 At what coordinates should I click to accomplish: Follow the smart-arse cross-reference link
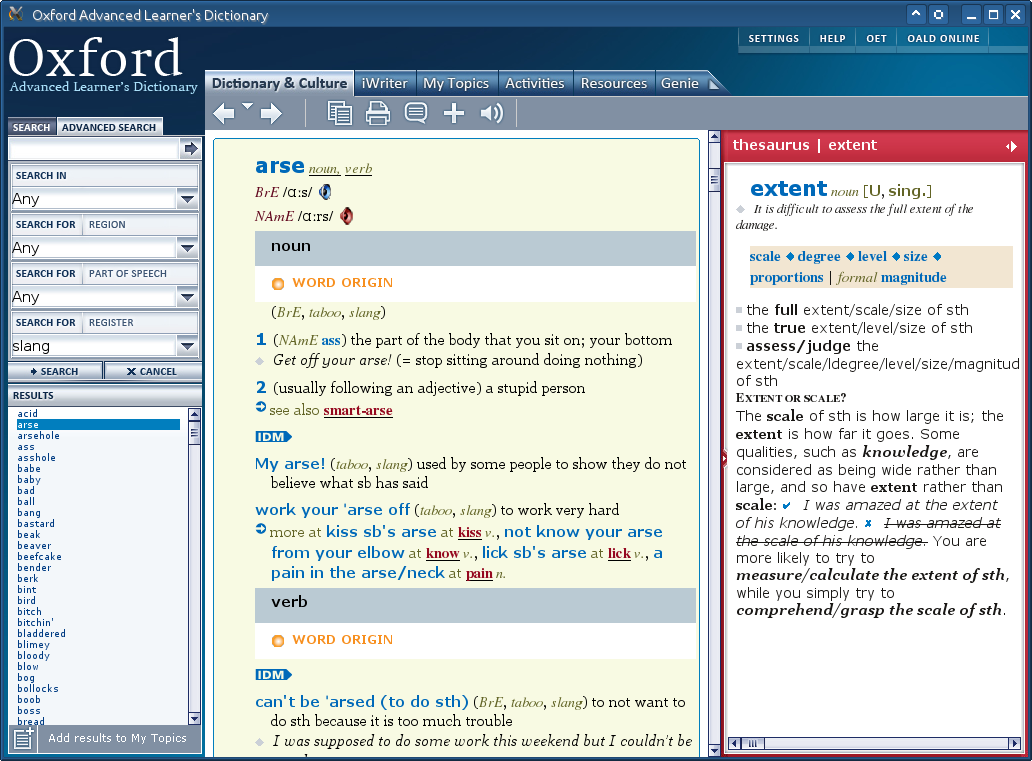[357, 411]
